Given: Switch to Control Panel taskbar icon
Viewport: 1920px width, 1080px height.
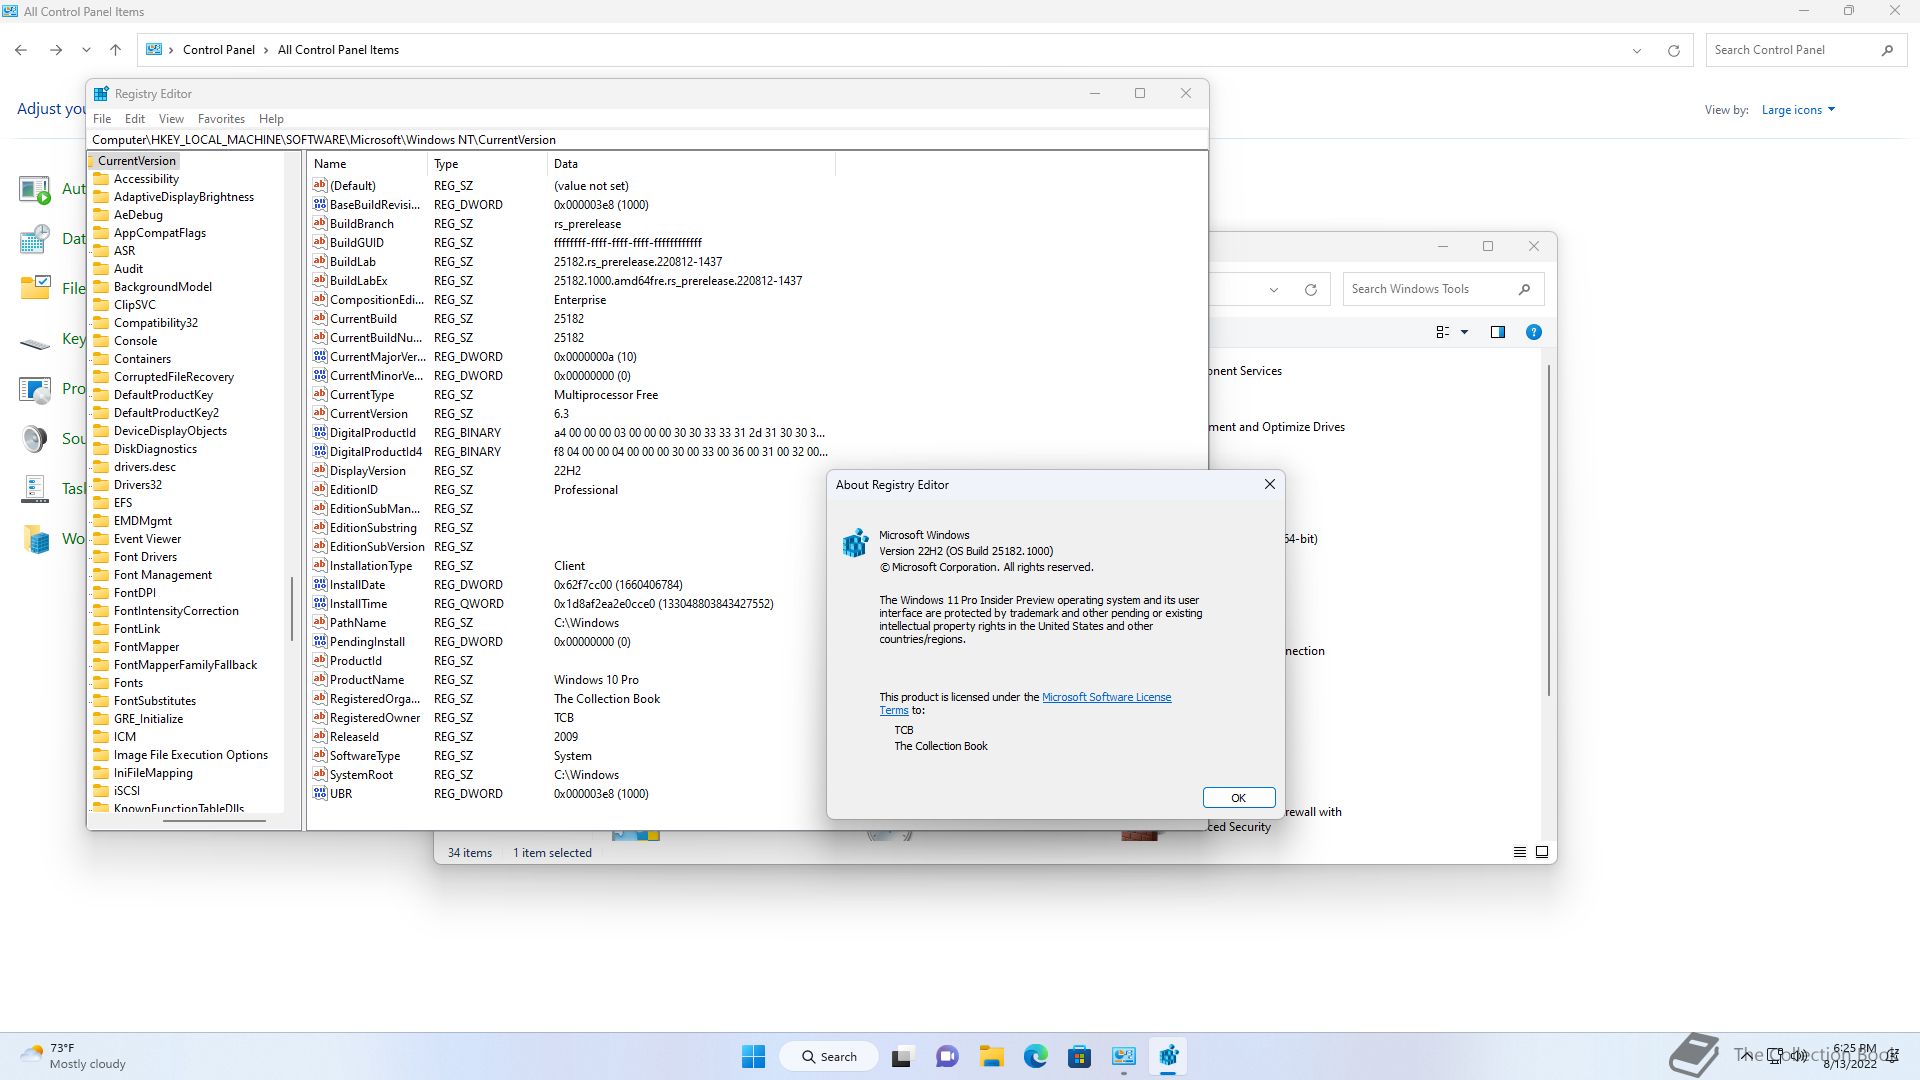Looking at the screenshot, I should coord(1124,1056).
